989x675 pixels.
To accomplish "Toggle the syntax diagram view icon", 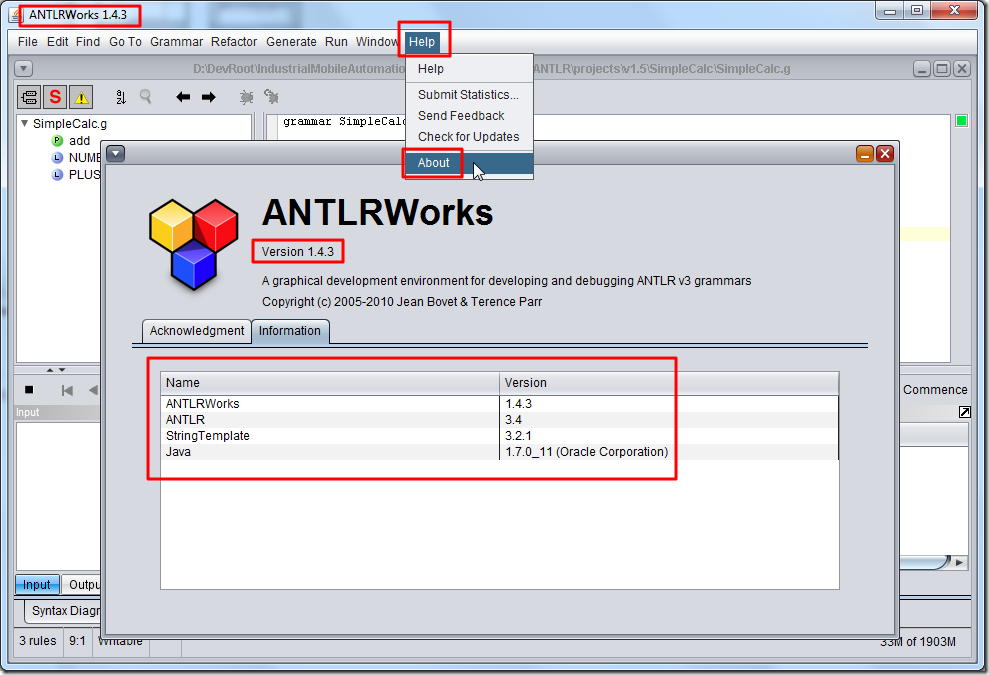I will 29,97.
